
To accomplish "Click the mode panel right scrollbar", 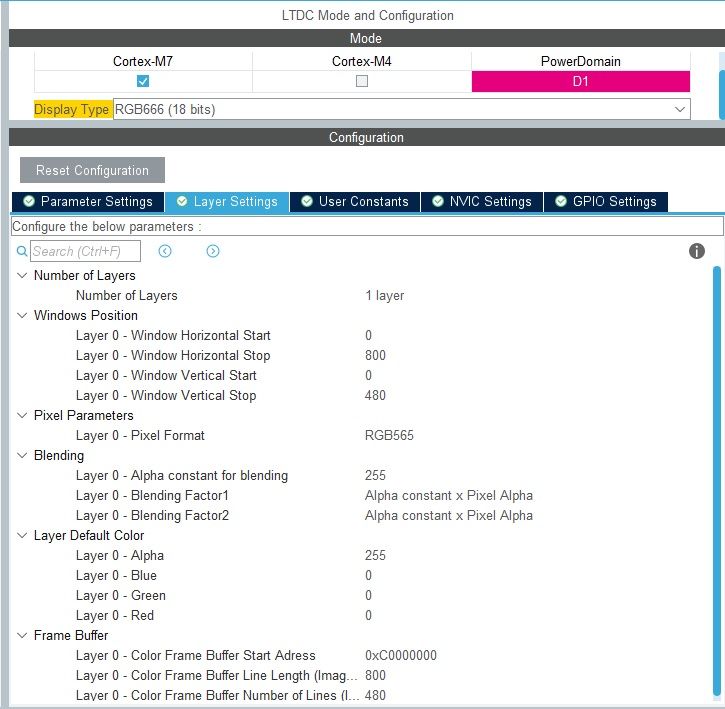I will [721, 94].
